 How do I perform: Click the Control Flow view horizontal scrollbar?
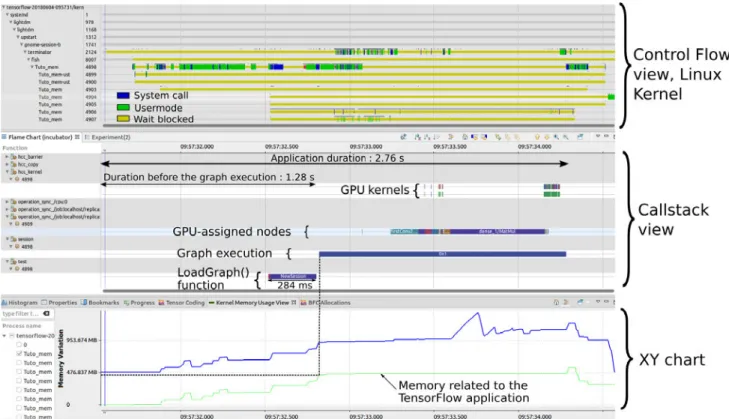click(358, 126)
